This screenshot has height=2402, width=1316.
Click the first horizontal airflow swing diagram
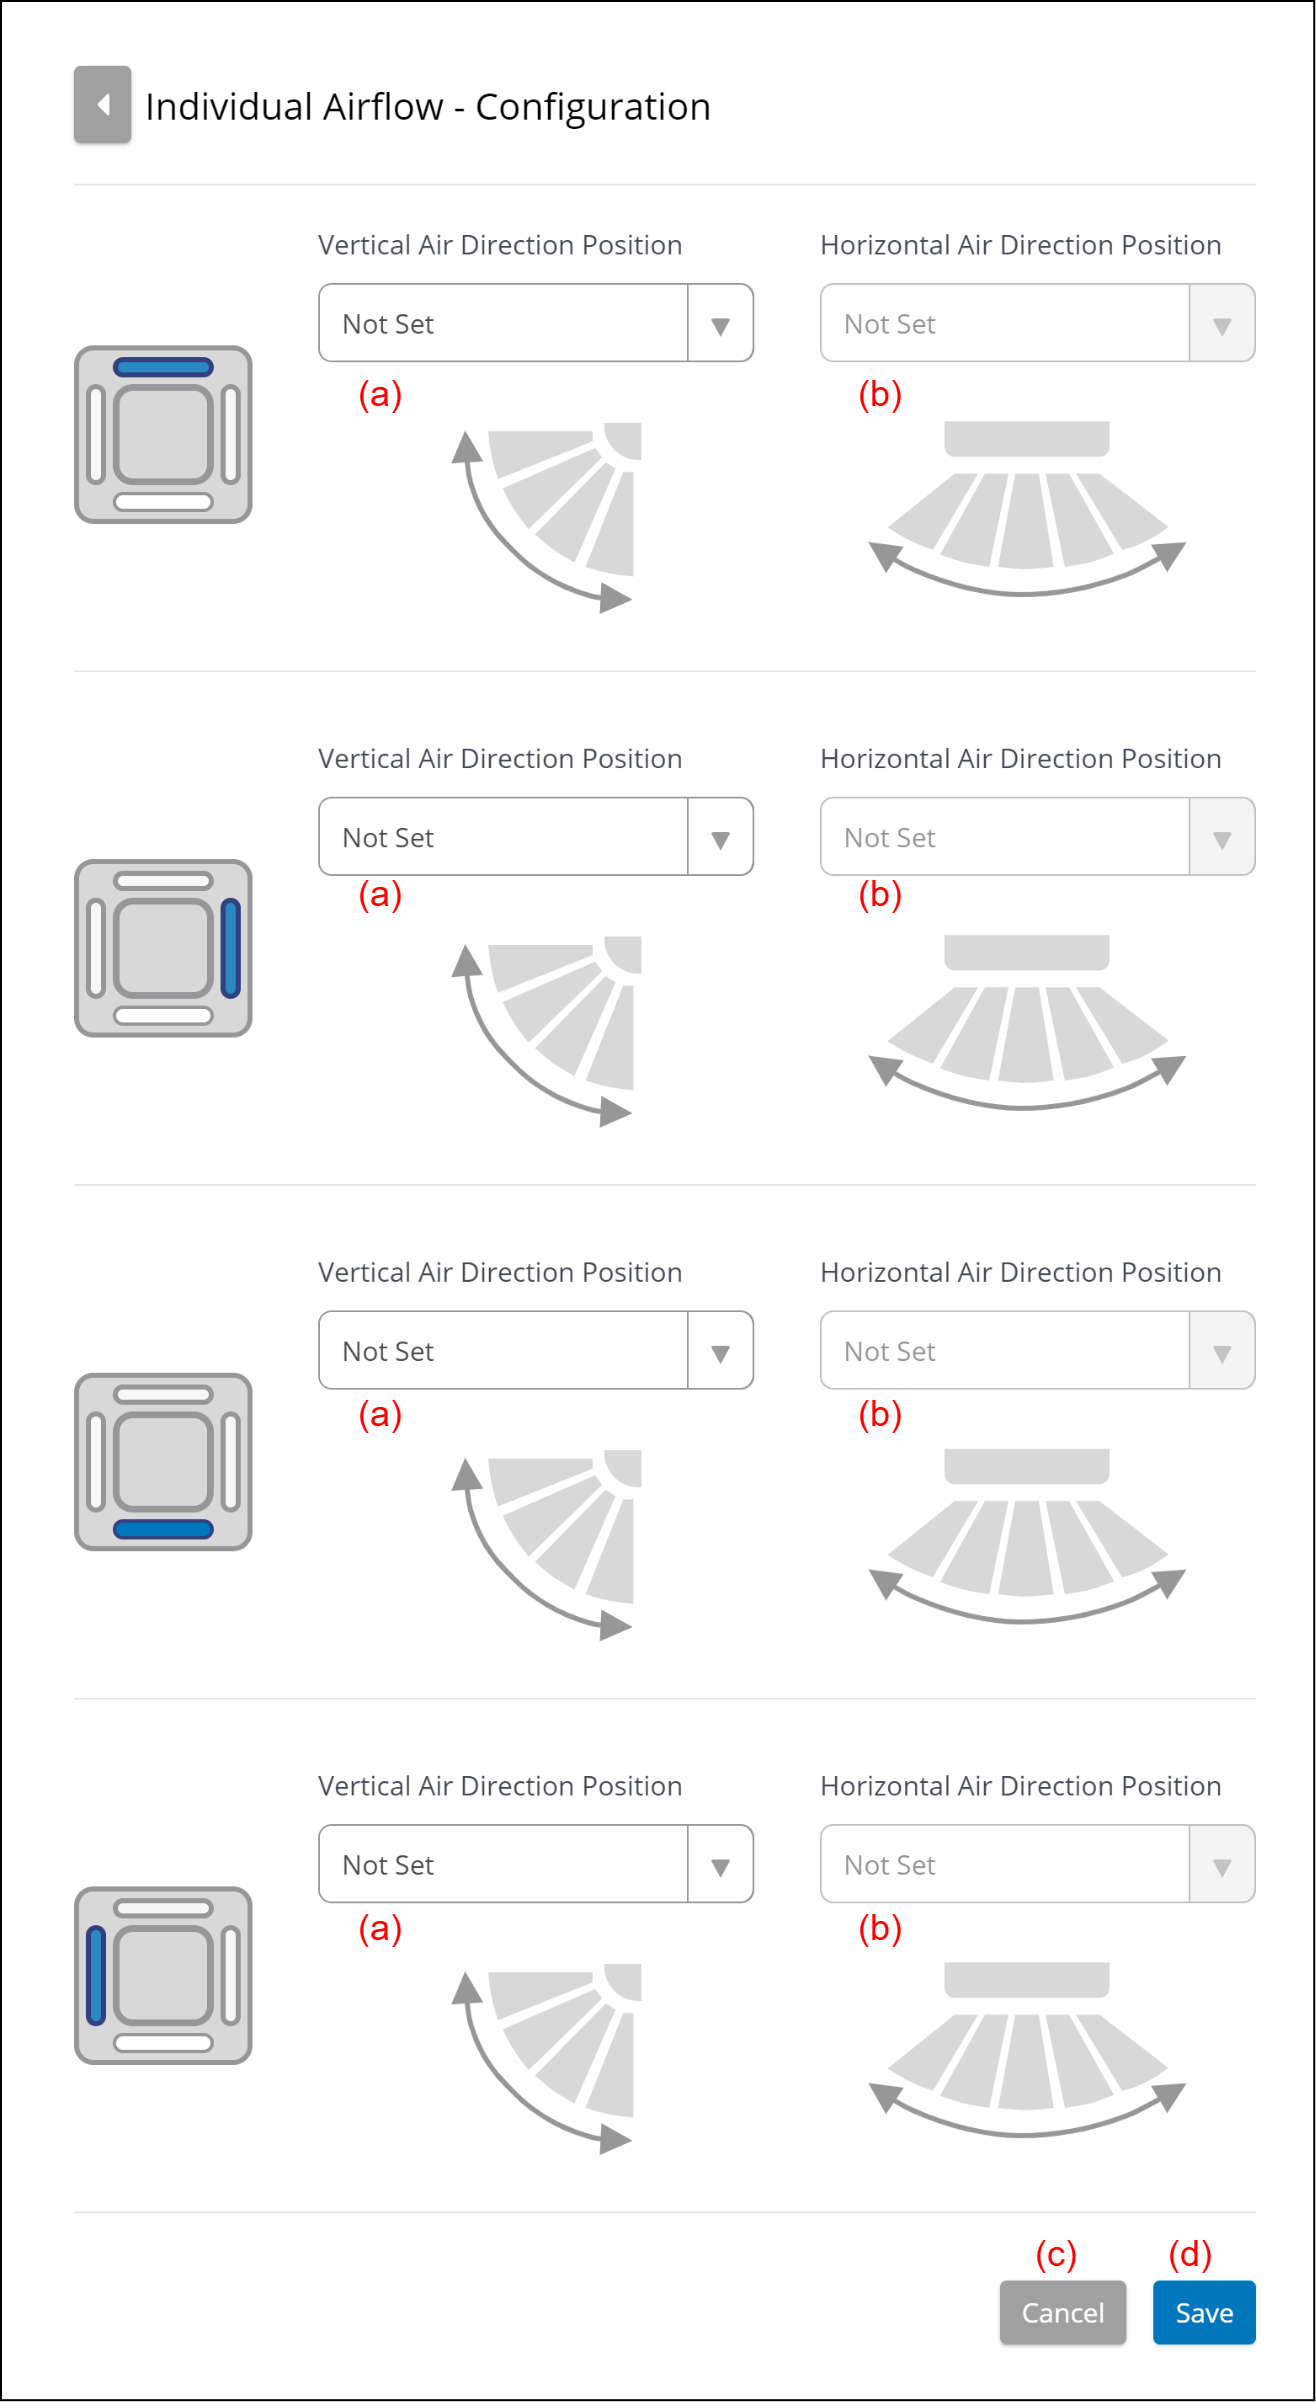(1027, 509)
